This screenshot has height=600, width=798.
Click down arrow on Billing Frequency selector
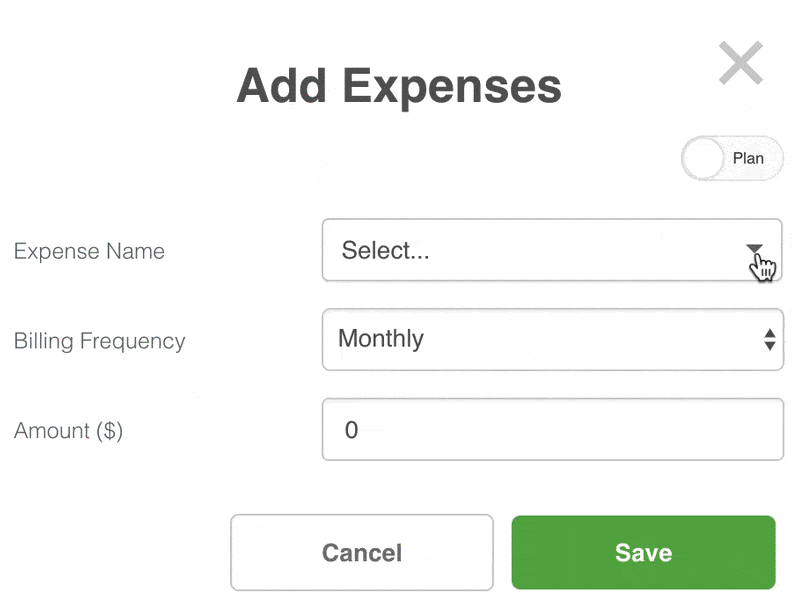click(770, 346)
